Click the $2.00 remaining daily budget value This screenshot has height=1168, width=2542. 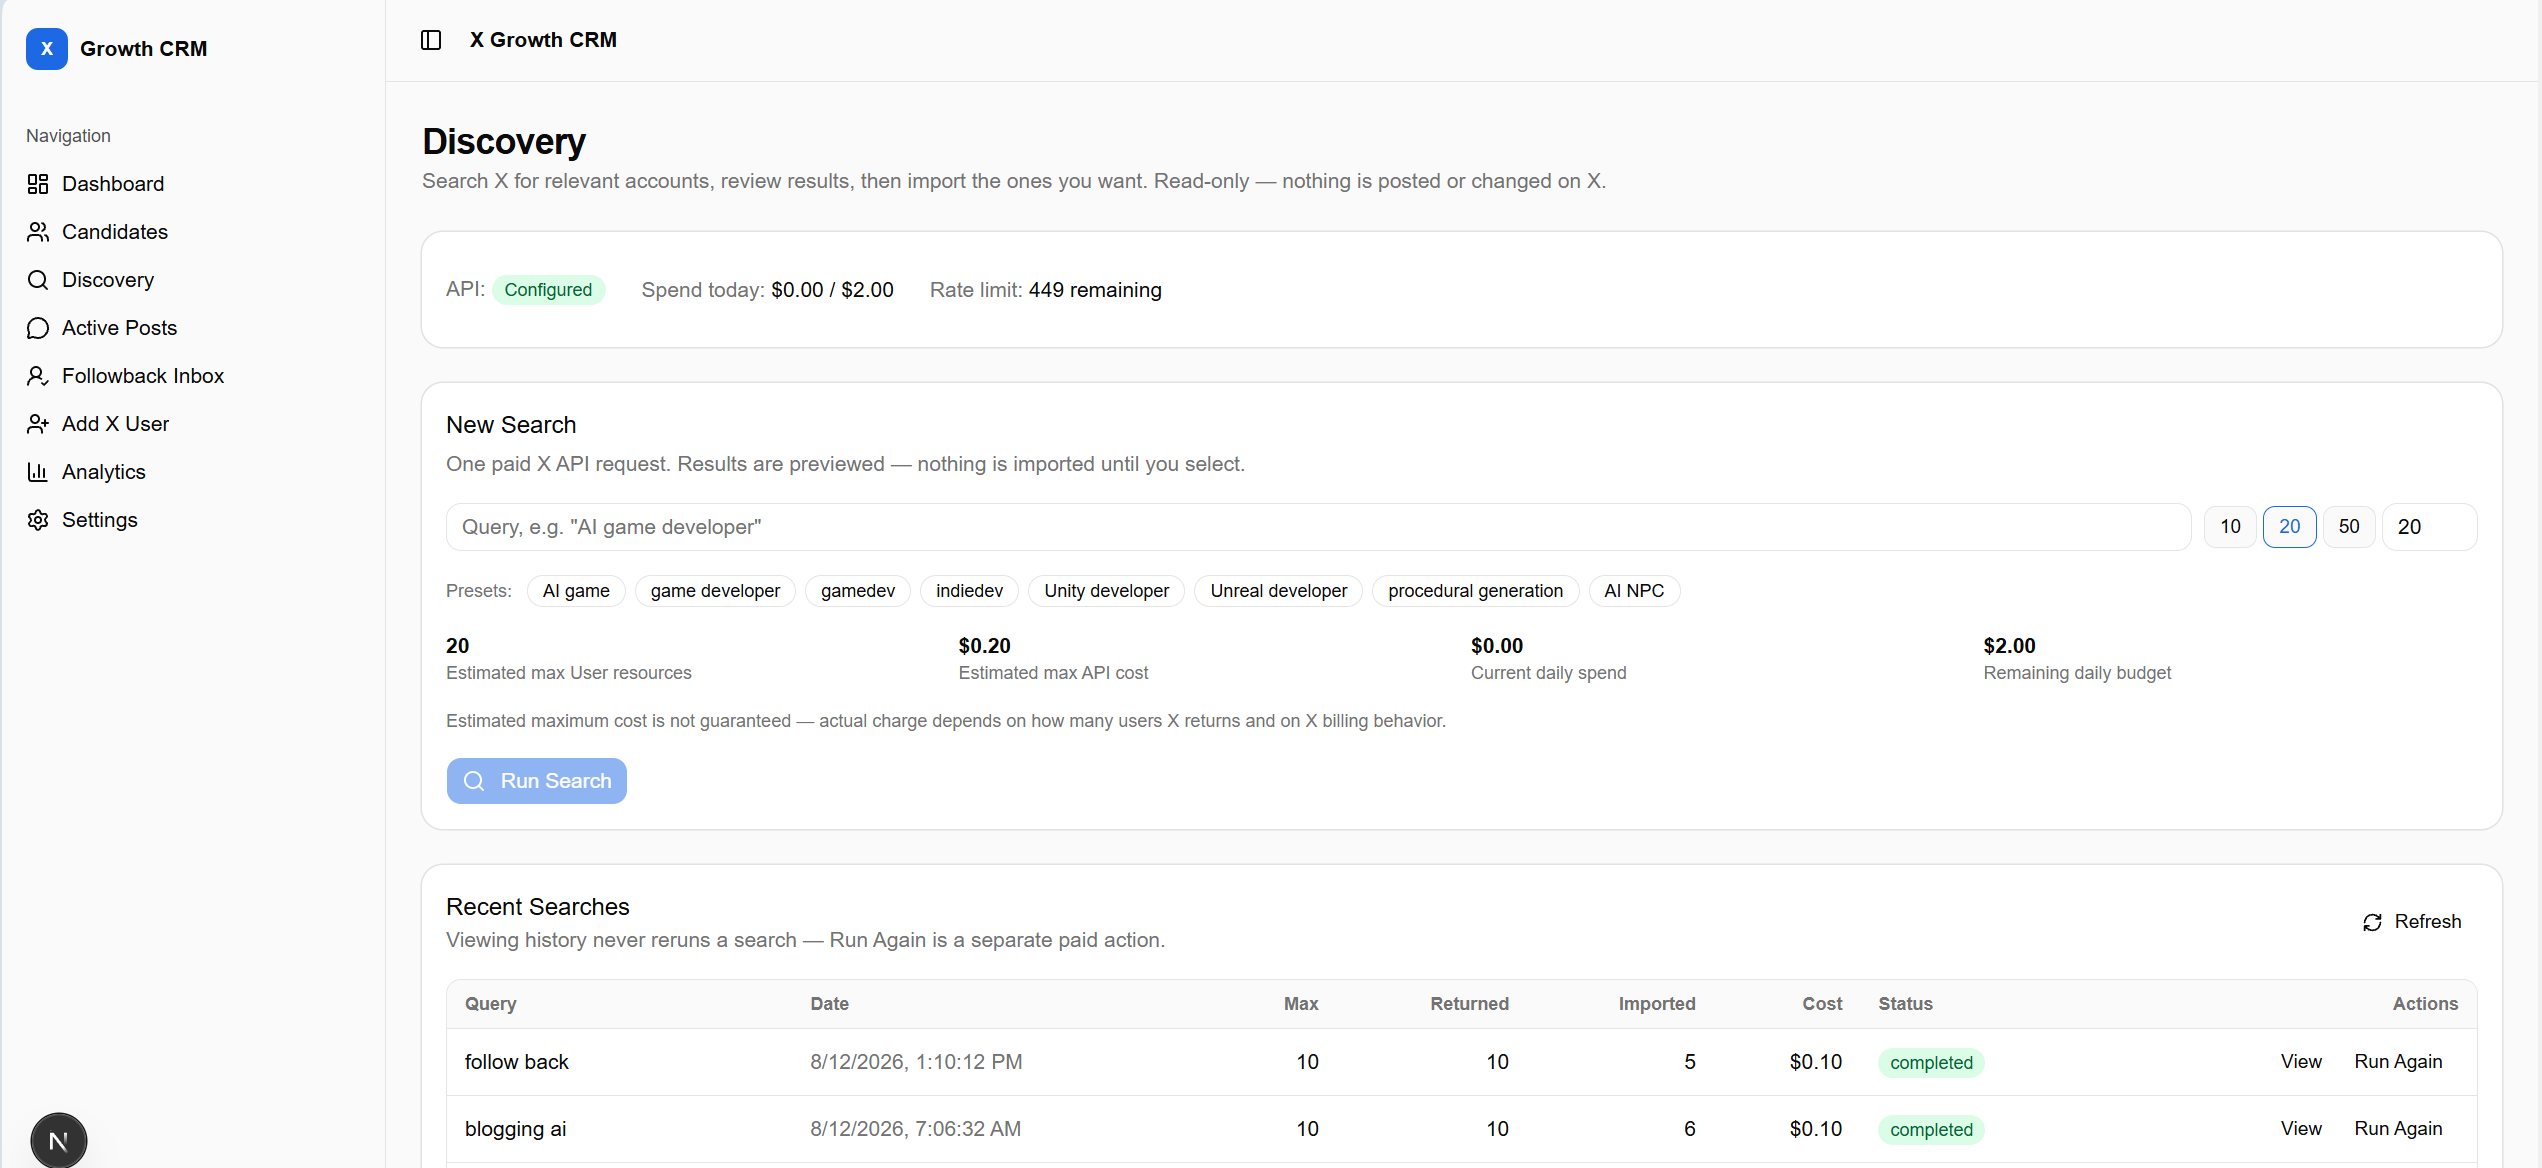[2009, 646]
